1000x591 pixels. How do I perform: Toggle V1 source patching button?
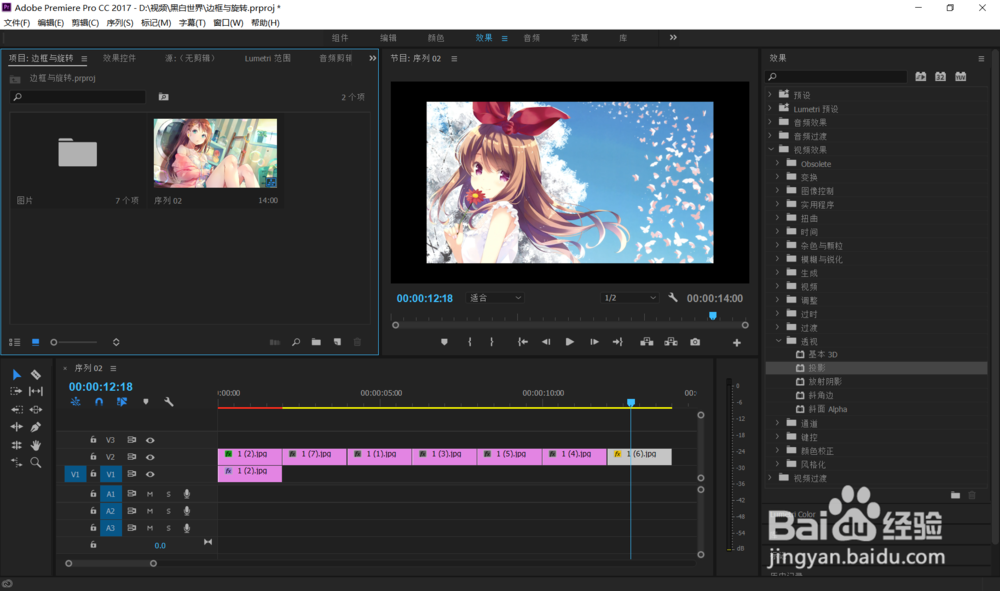click(x=75, y=474)
